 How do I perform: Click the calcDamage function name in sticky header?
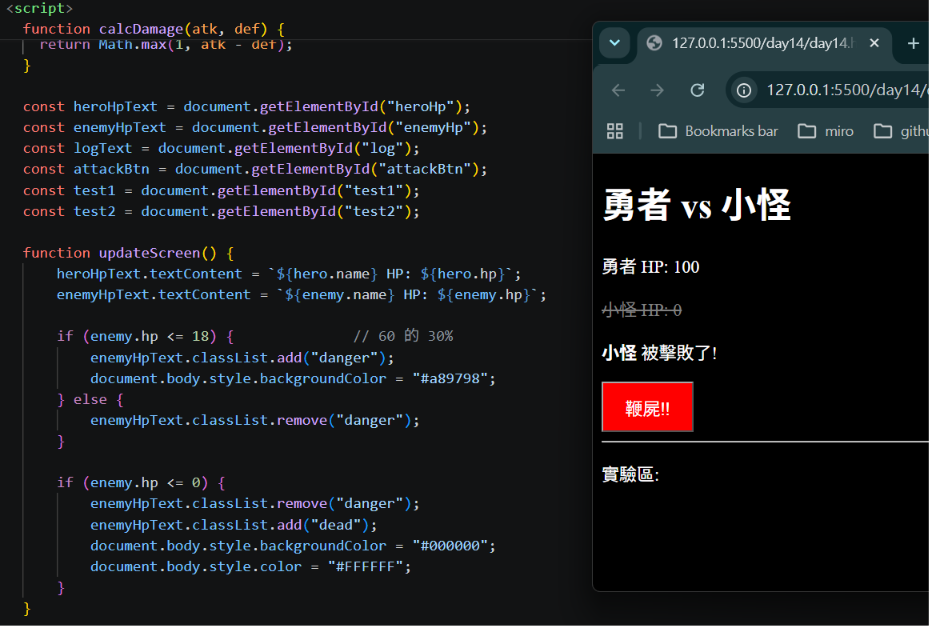(141, 29)
